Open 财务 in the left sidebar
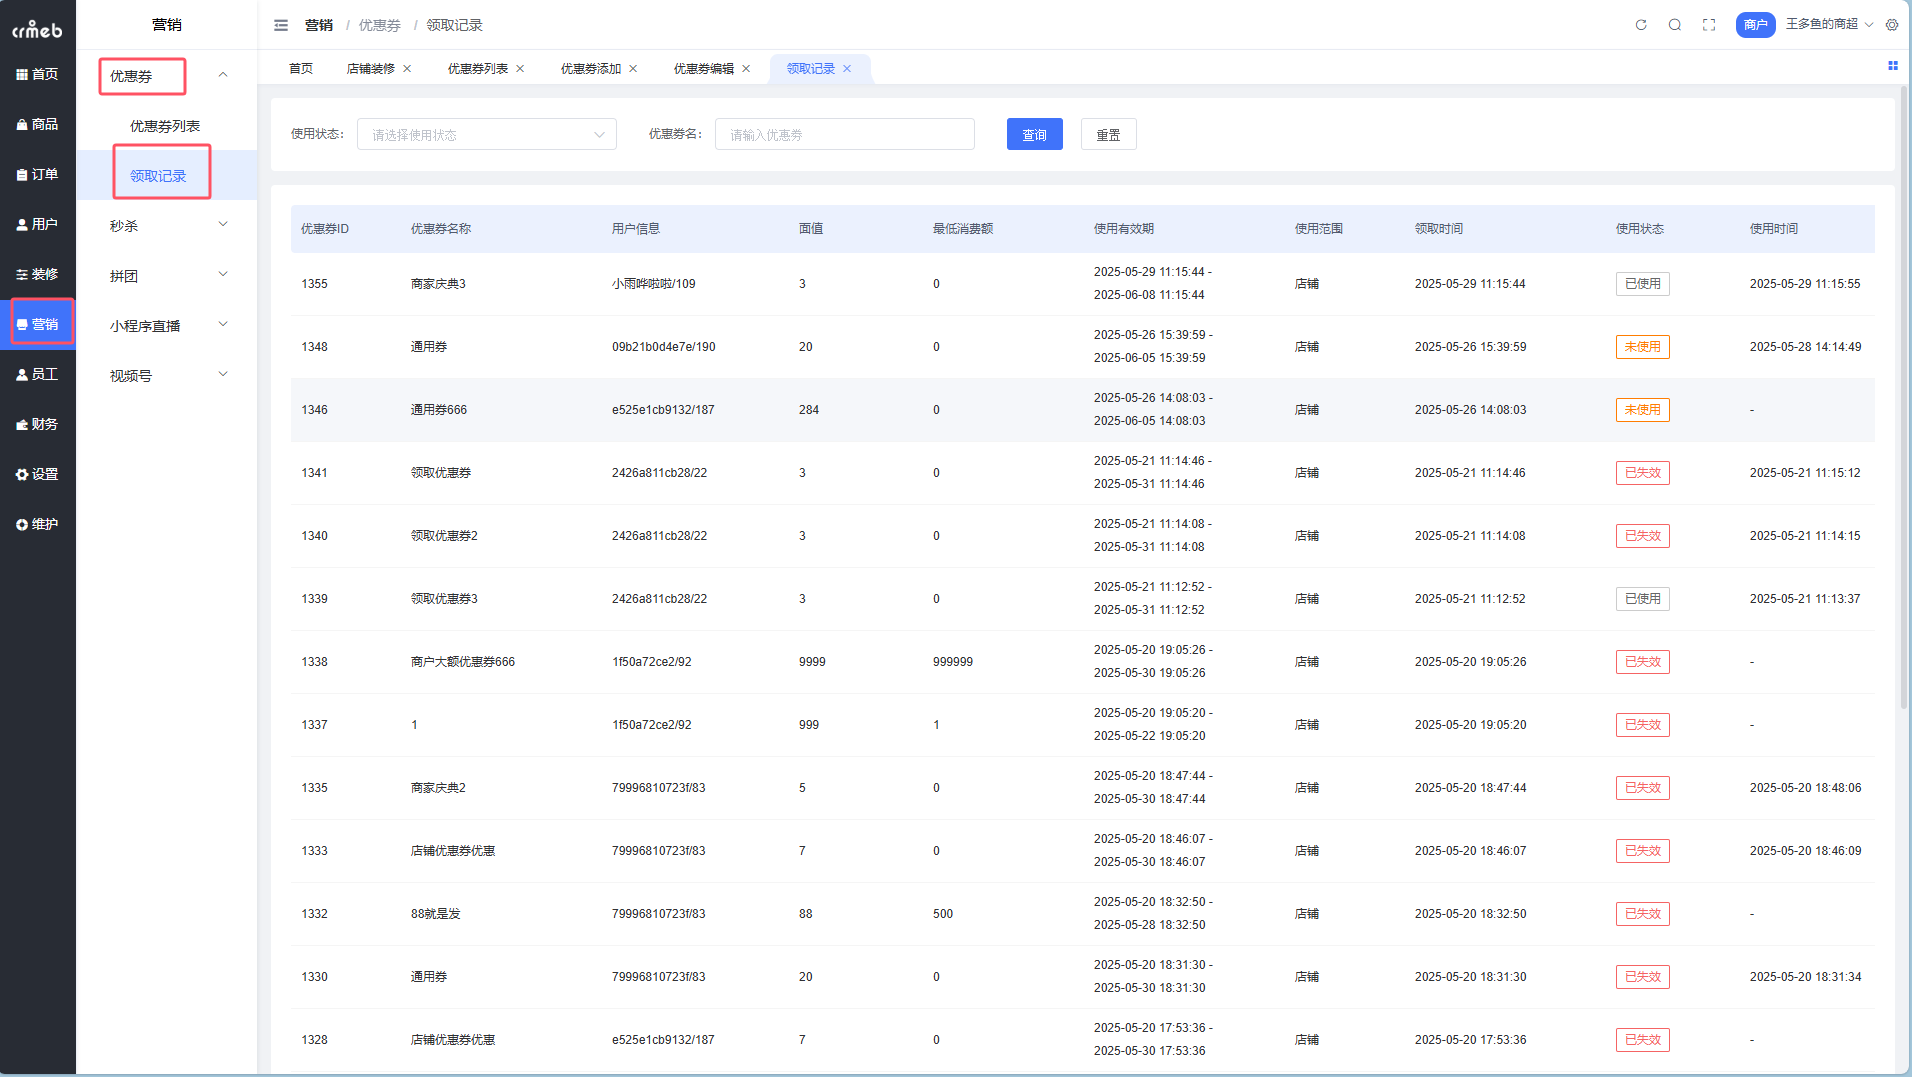The image size is (1912, 1077). [x=38, y=424]
